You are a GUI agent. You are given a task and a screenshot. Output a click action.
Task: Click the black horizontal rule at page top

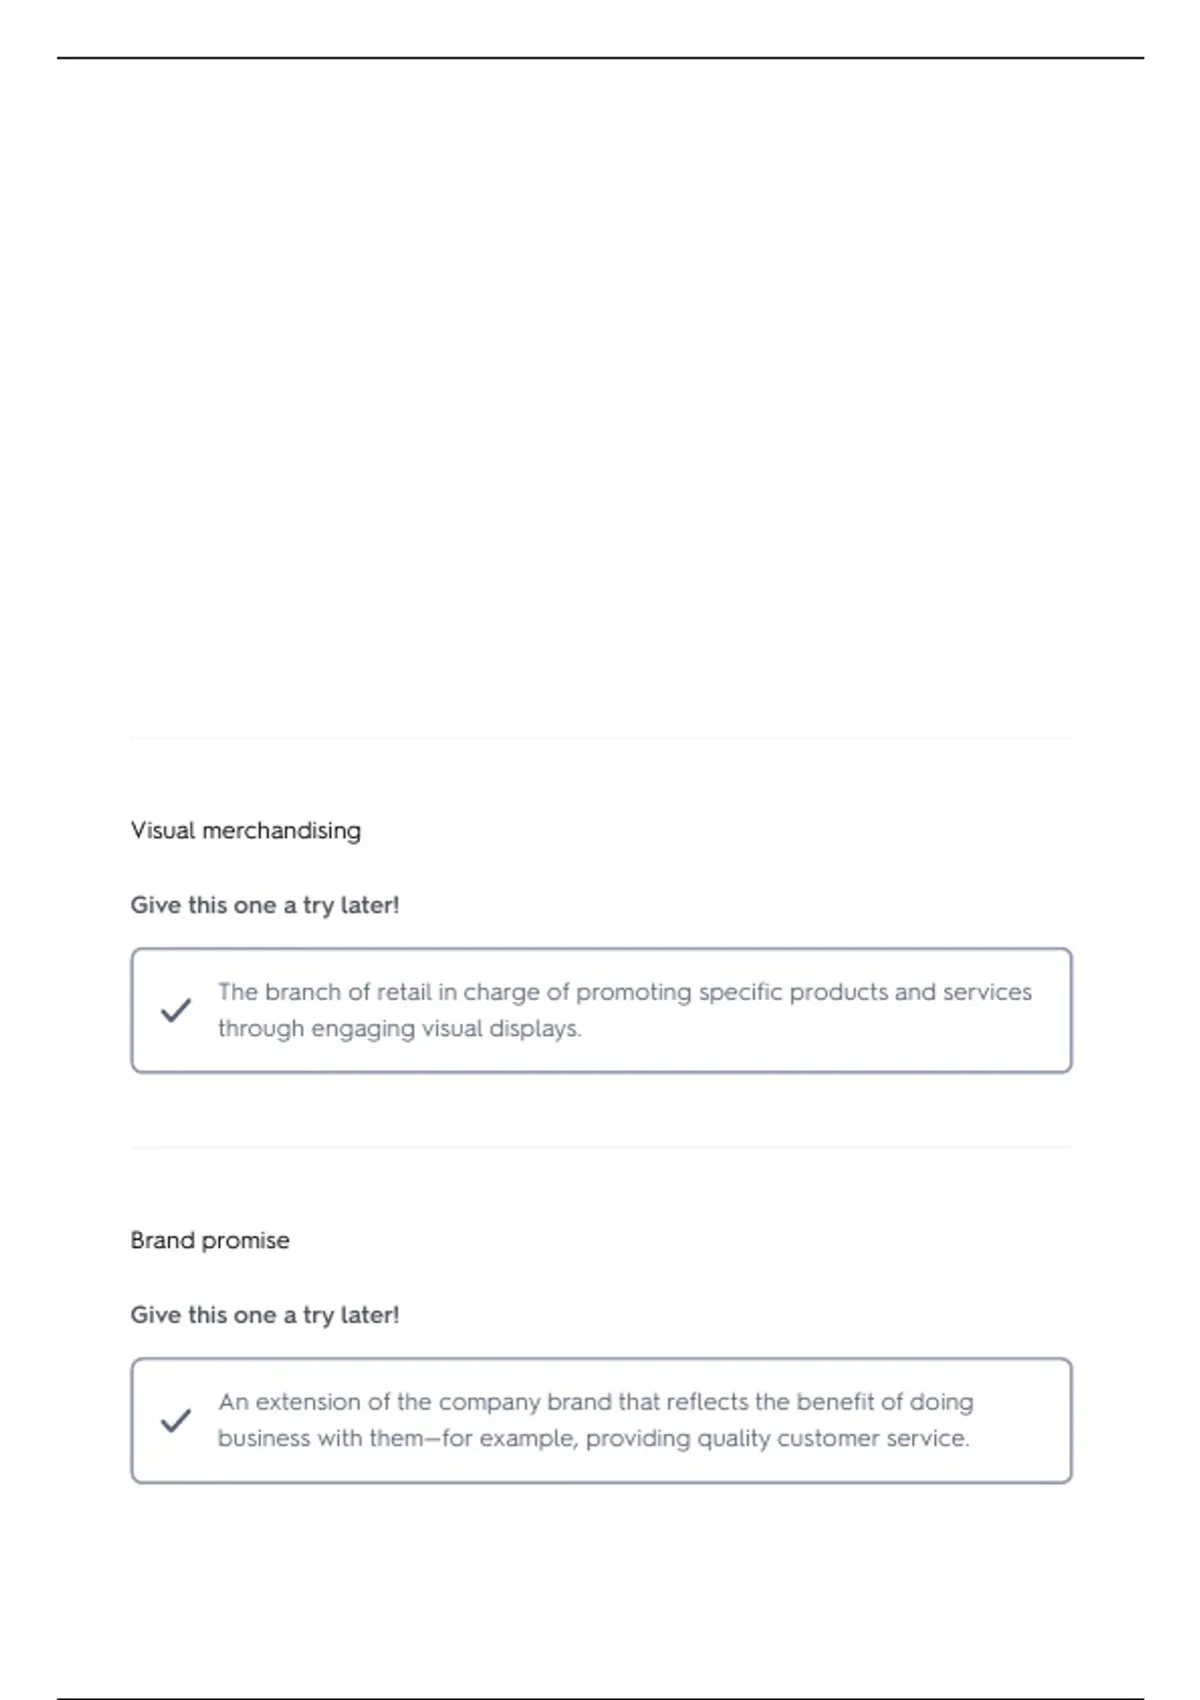tap(600, 58)
